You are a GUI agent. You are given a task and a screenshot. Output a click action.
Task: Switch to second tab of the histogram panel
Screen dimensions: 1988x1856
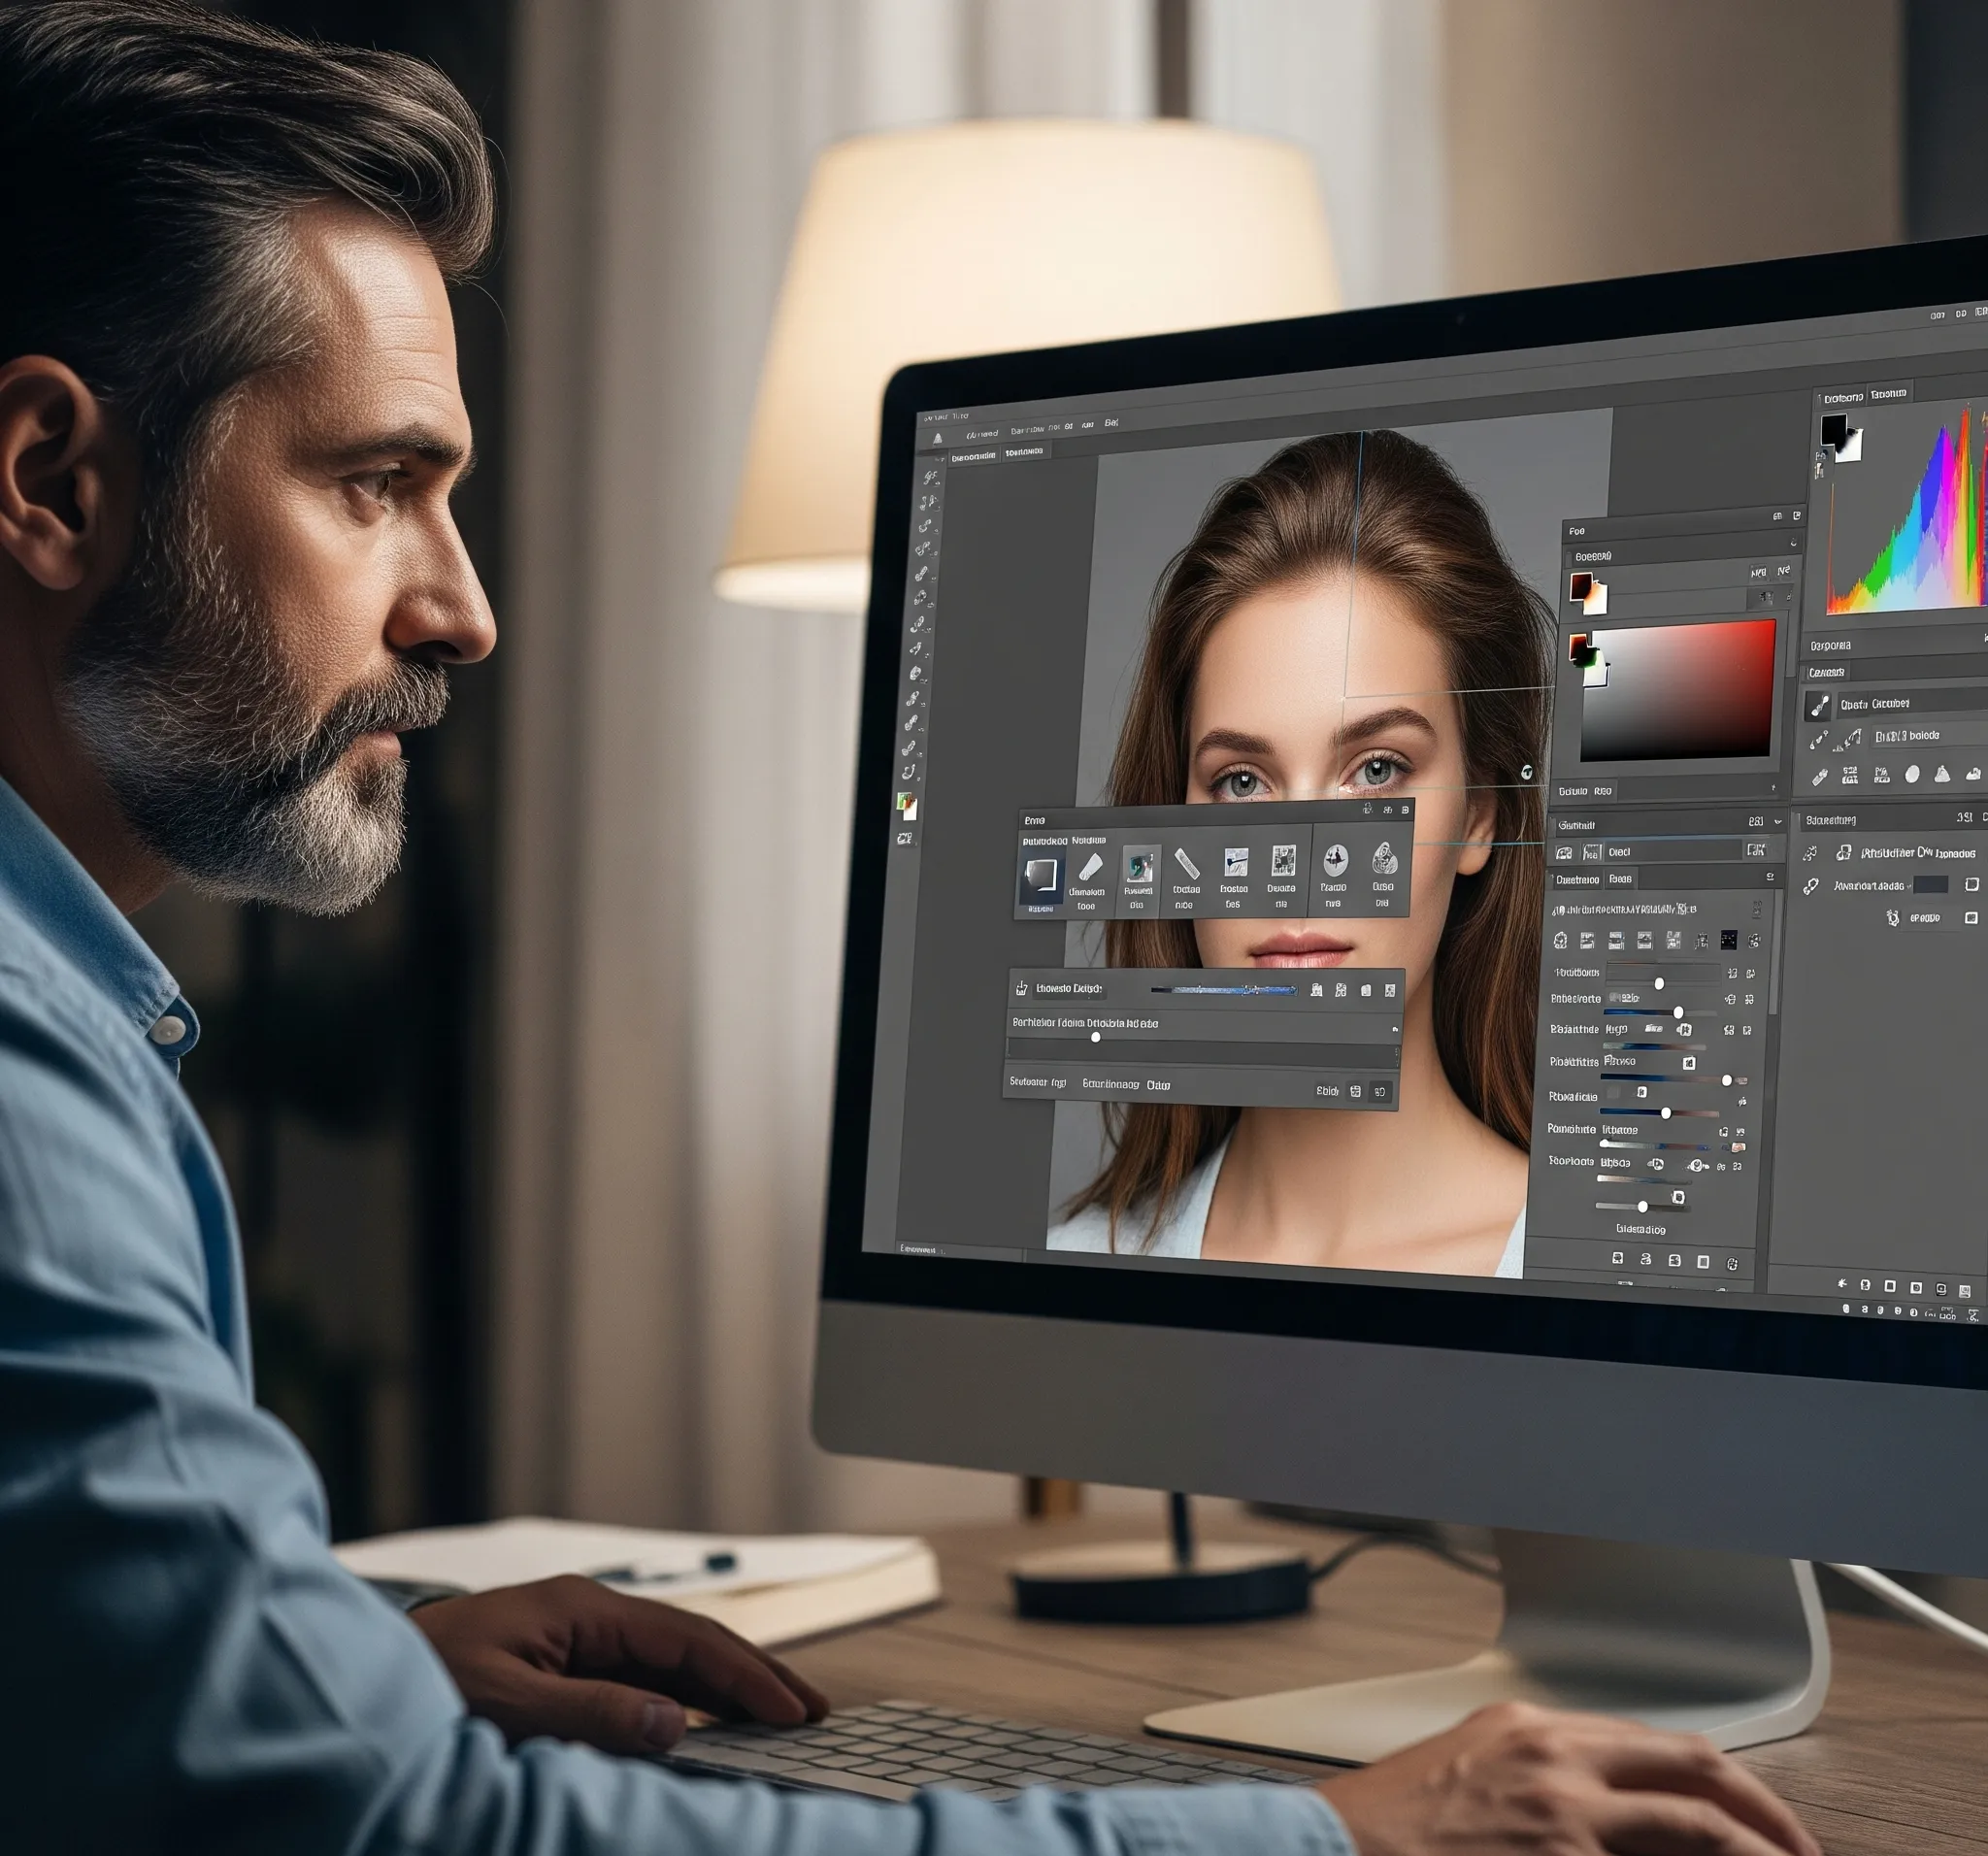(1888, 394)
